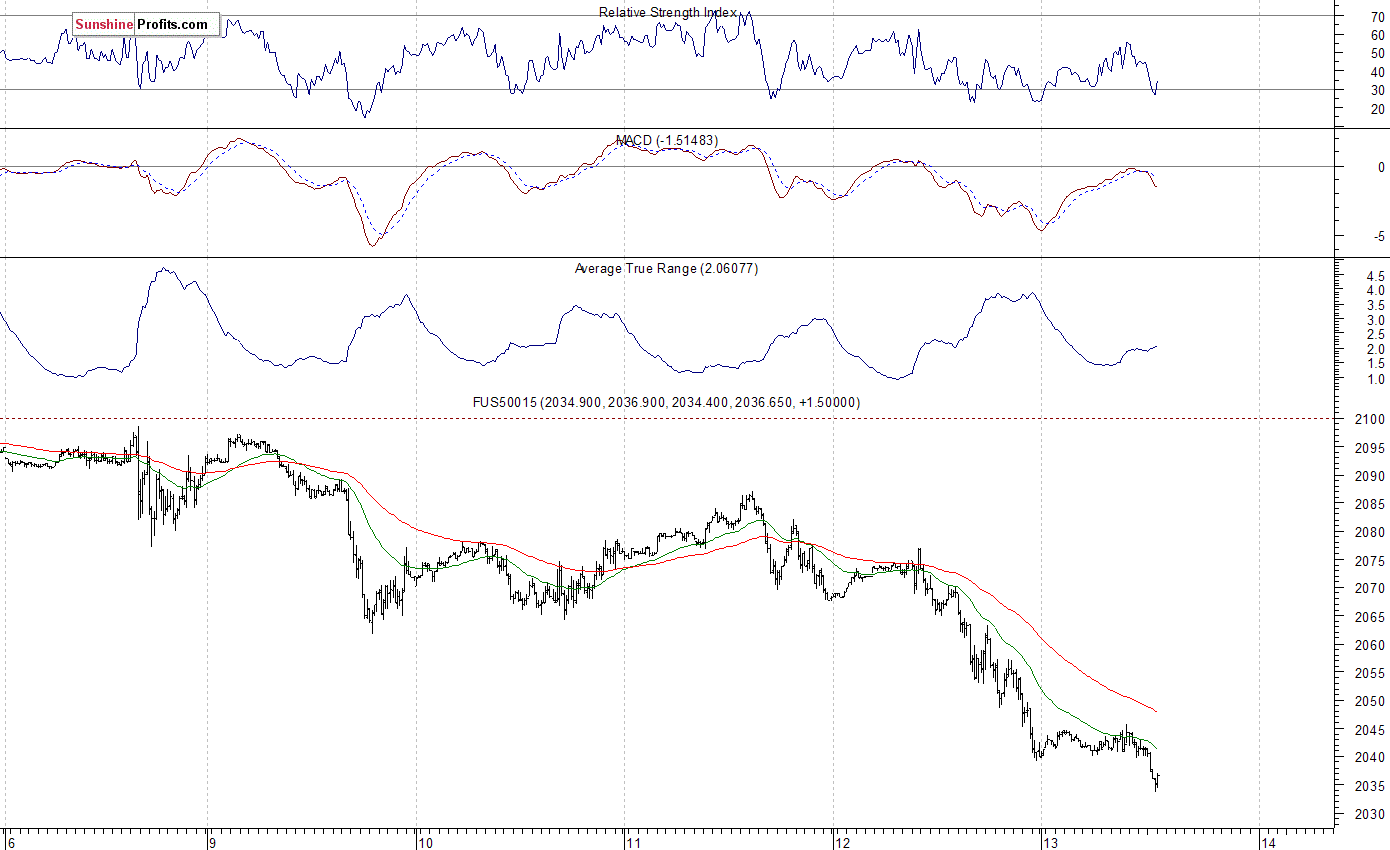This screenshot has height=850, width=1390.
Task: Click the ATR axis value 3.5
Action: click(1375, 305)
